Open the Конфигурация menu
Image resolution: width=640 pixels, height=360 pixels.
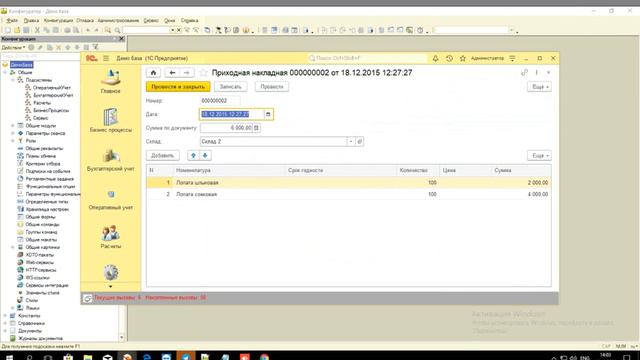[x=58, y=20]
